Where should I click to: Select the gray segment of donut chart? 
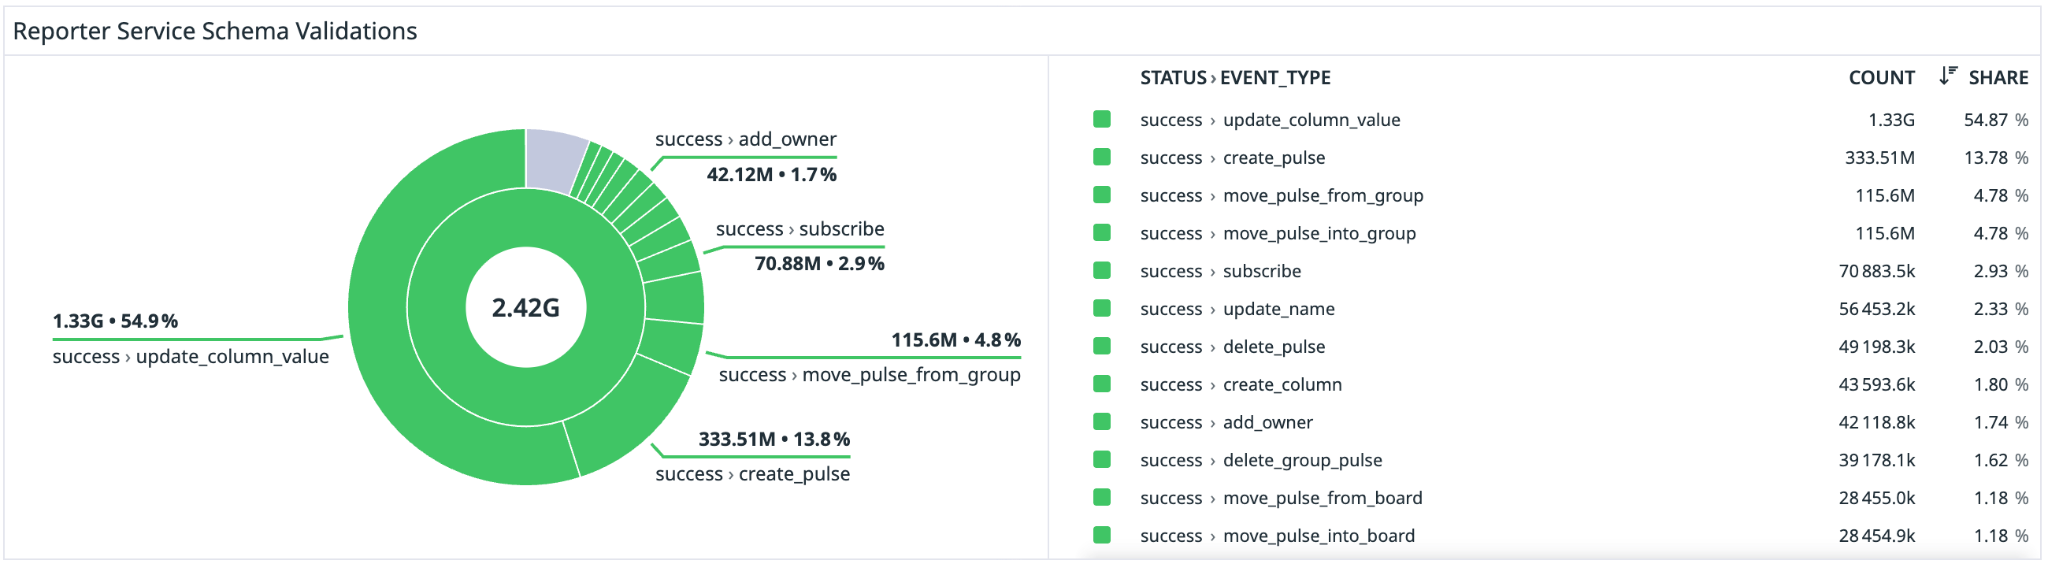point(553,158)
